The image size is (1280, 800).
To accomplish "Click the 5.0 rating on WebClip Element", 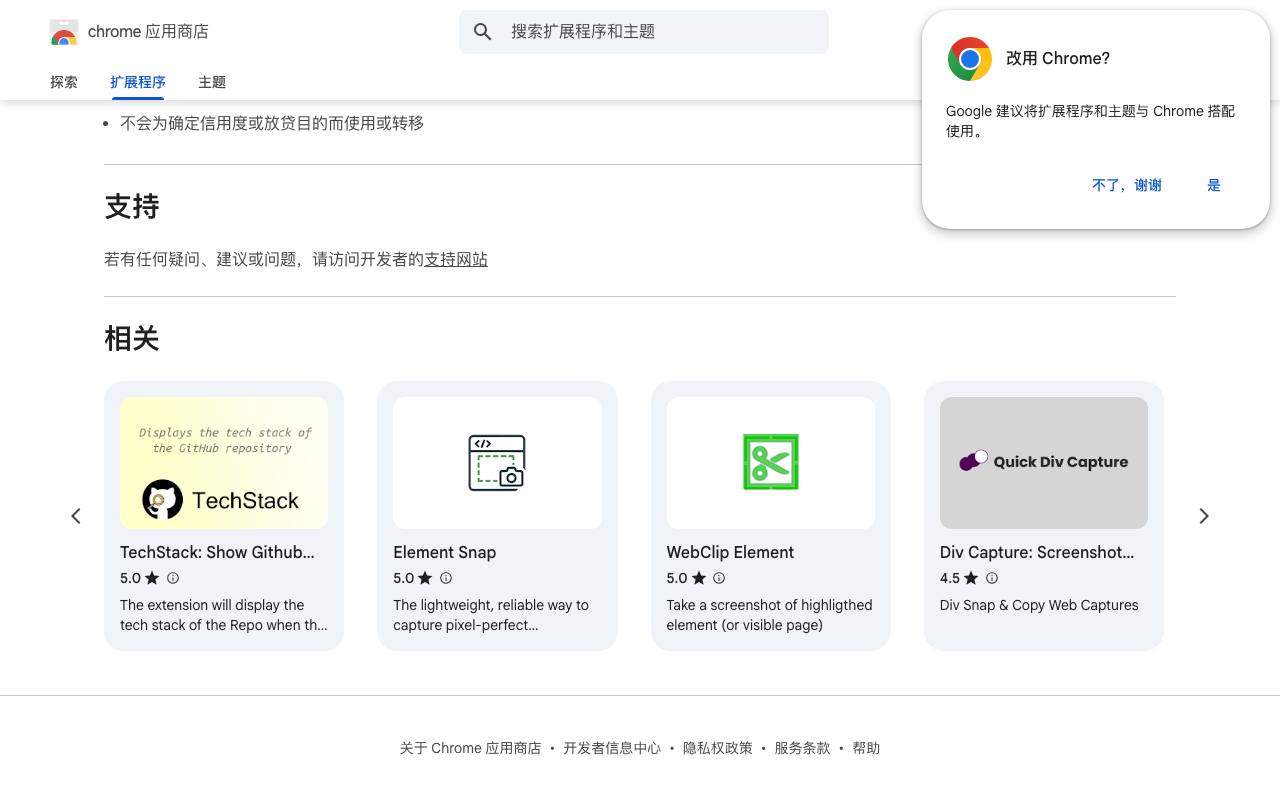I will pyautogui.click(x=677, y=578).
